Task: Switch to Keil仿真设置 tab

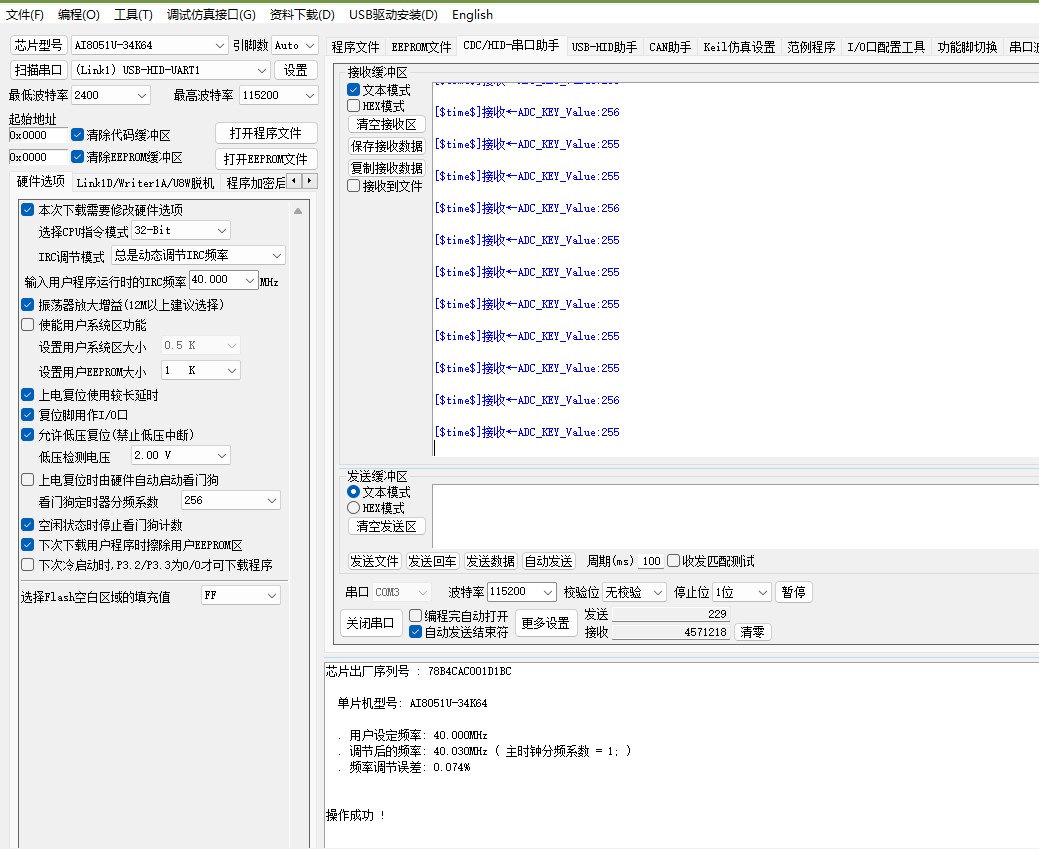Action: coord(739,47)
